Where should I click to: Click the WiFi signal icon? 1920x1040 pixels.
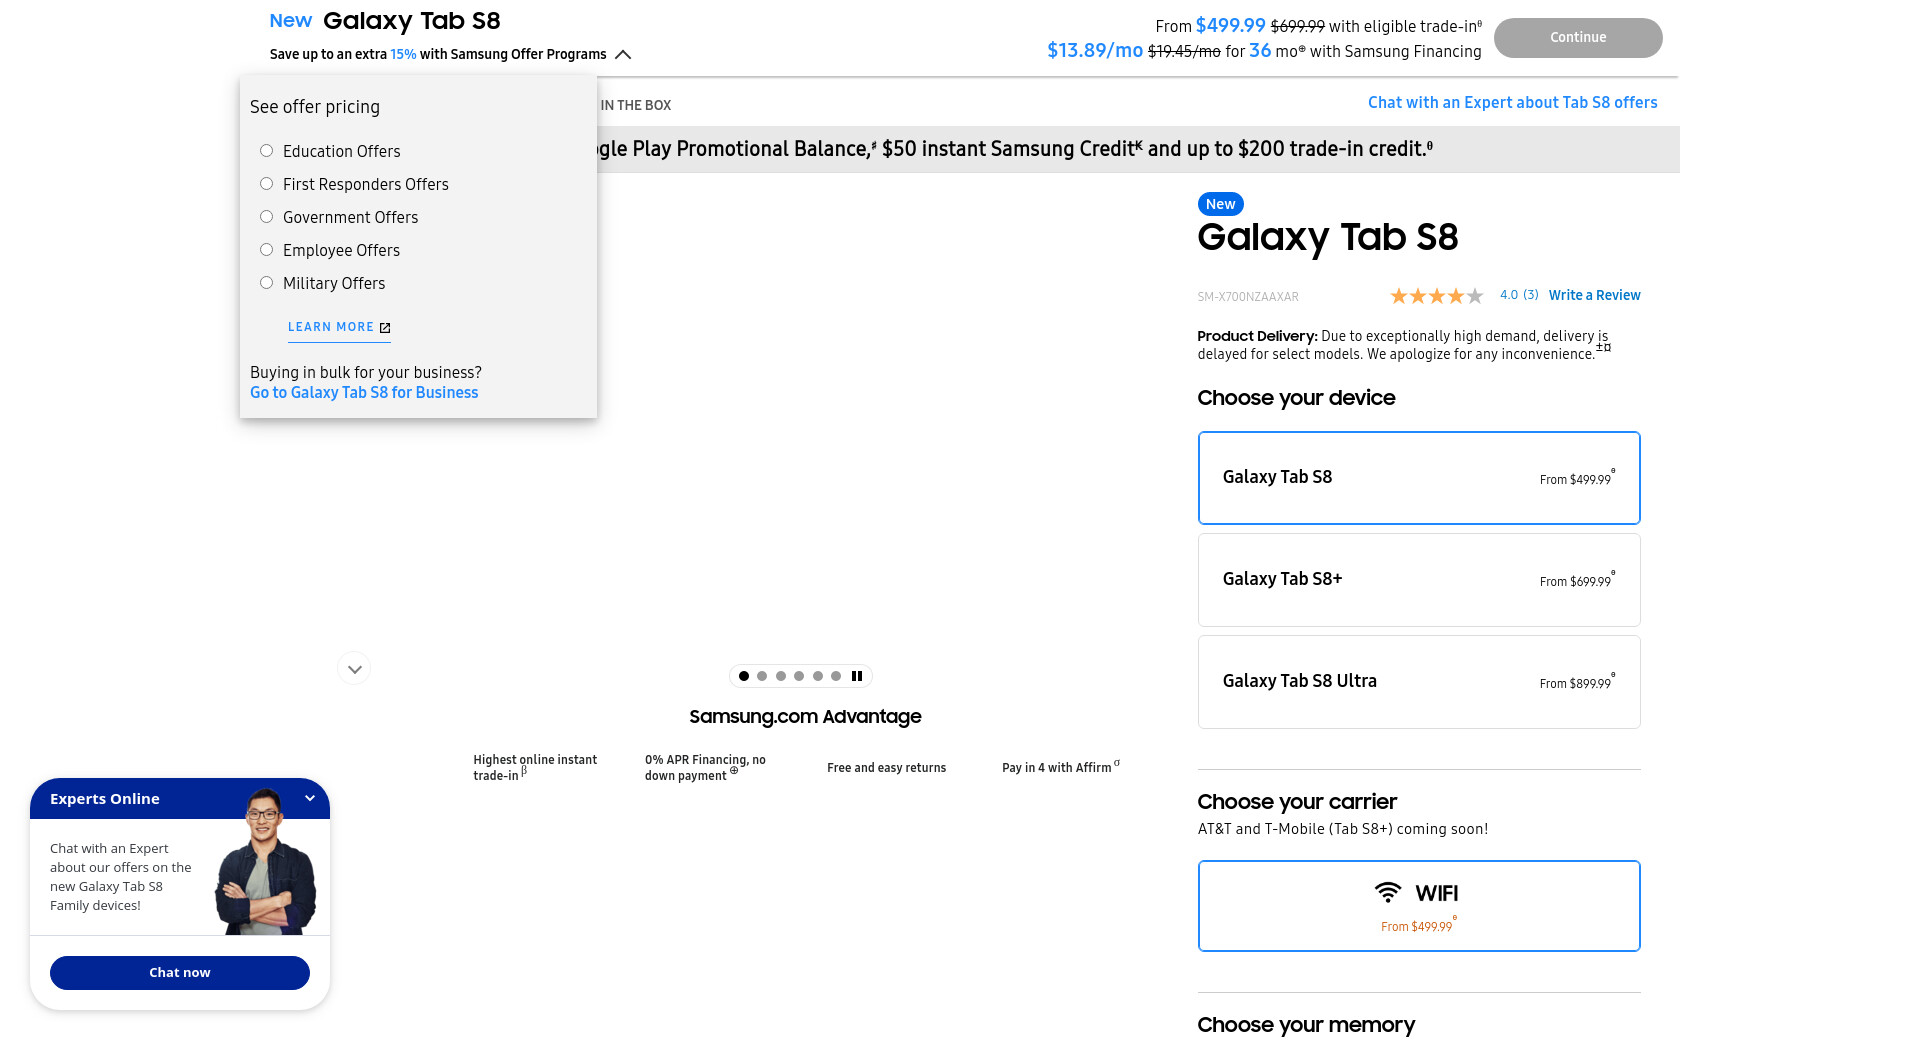[1388, 892]
